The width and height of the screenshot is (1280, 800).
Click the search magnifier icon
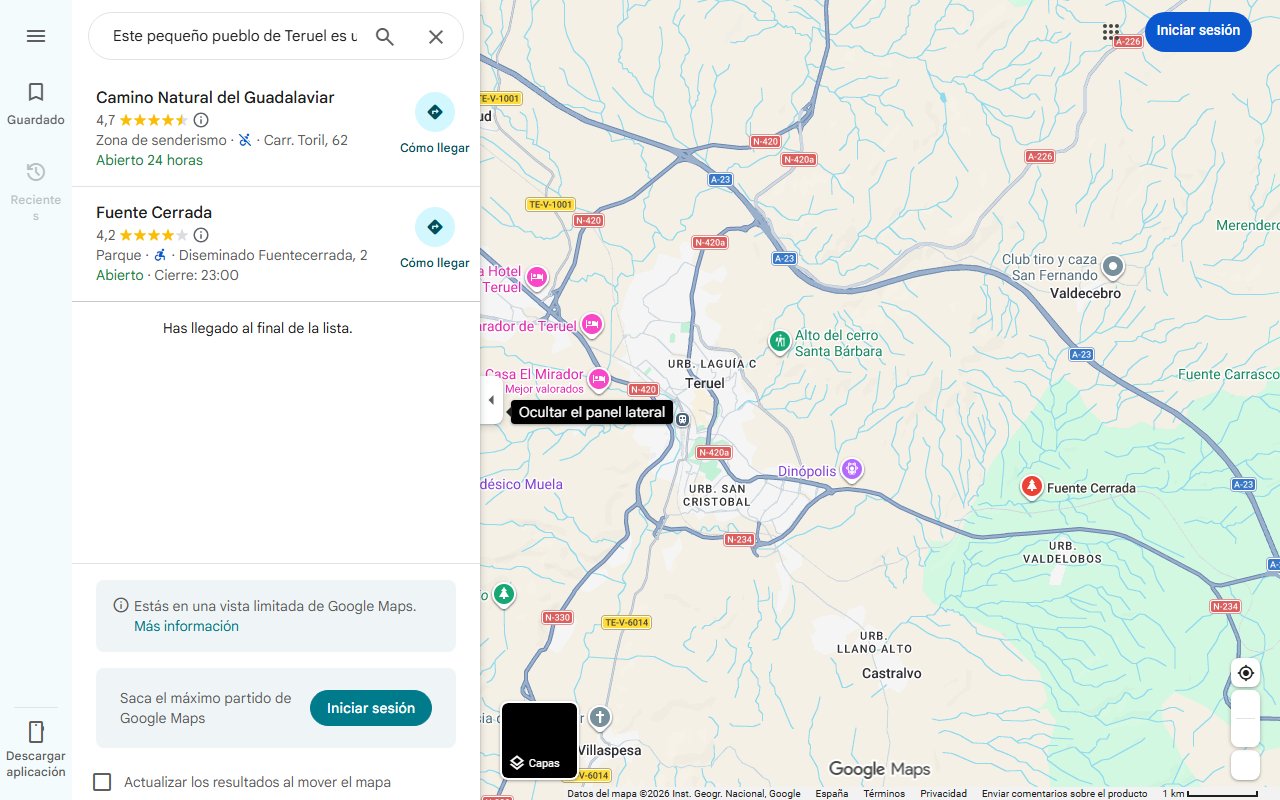click(385, 36)
